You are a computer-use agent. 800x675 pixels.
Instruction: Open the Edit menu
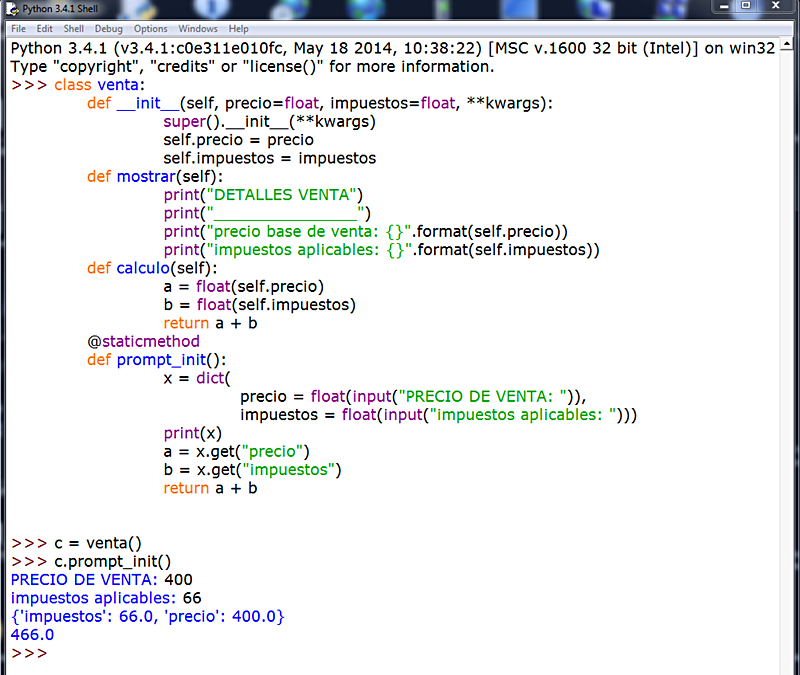[44, 28]
